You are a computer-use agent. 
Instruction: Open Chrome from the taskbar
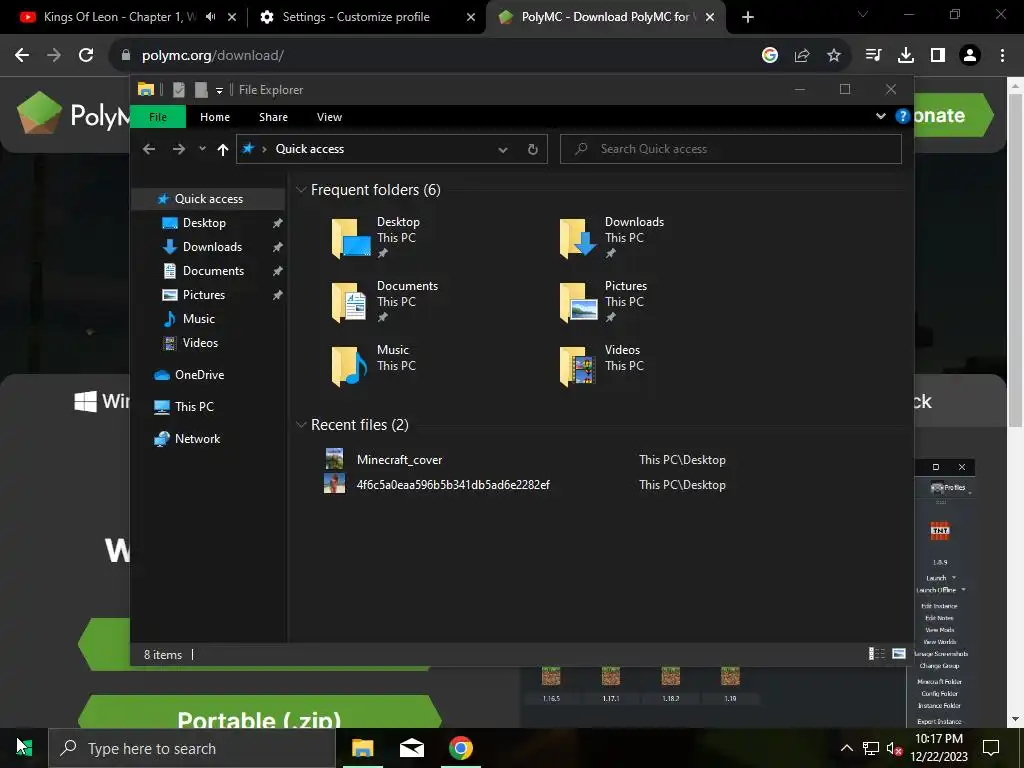(x=461, y=748)
